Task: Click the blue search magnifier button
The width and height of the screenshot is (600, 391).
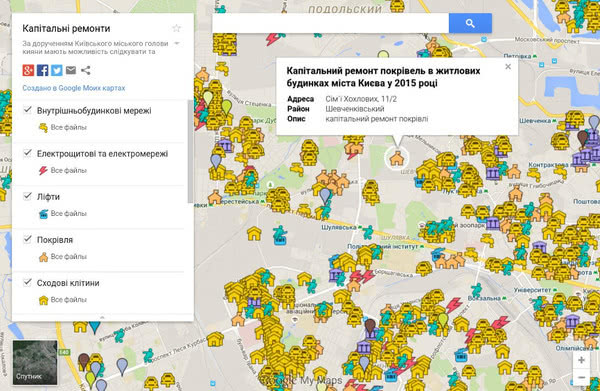Action: [470, 23]
